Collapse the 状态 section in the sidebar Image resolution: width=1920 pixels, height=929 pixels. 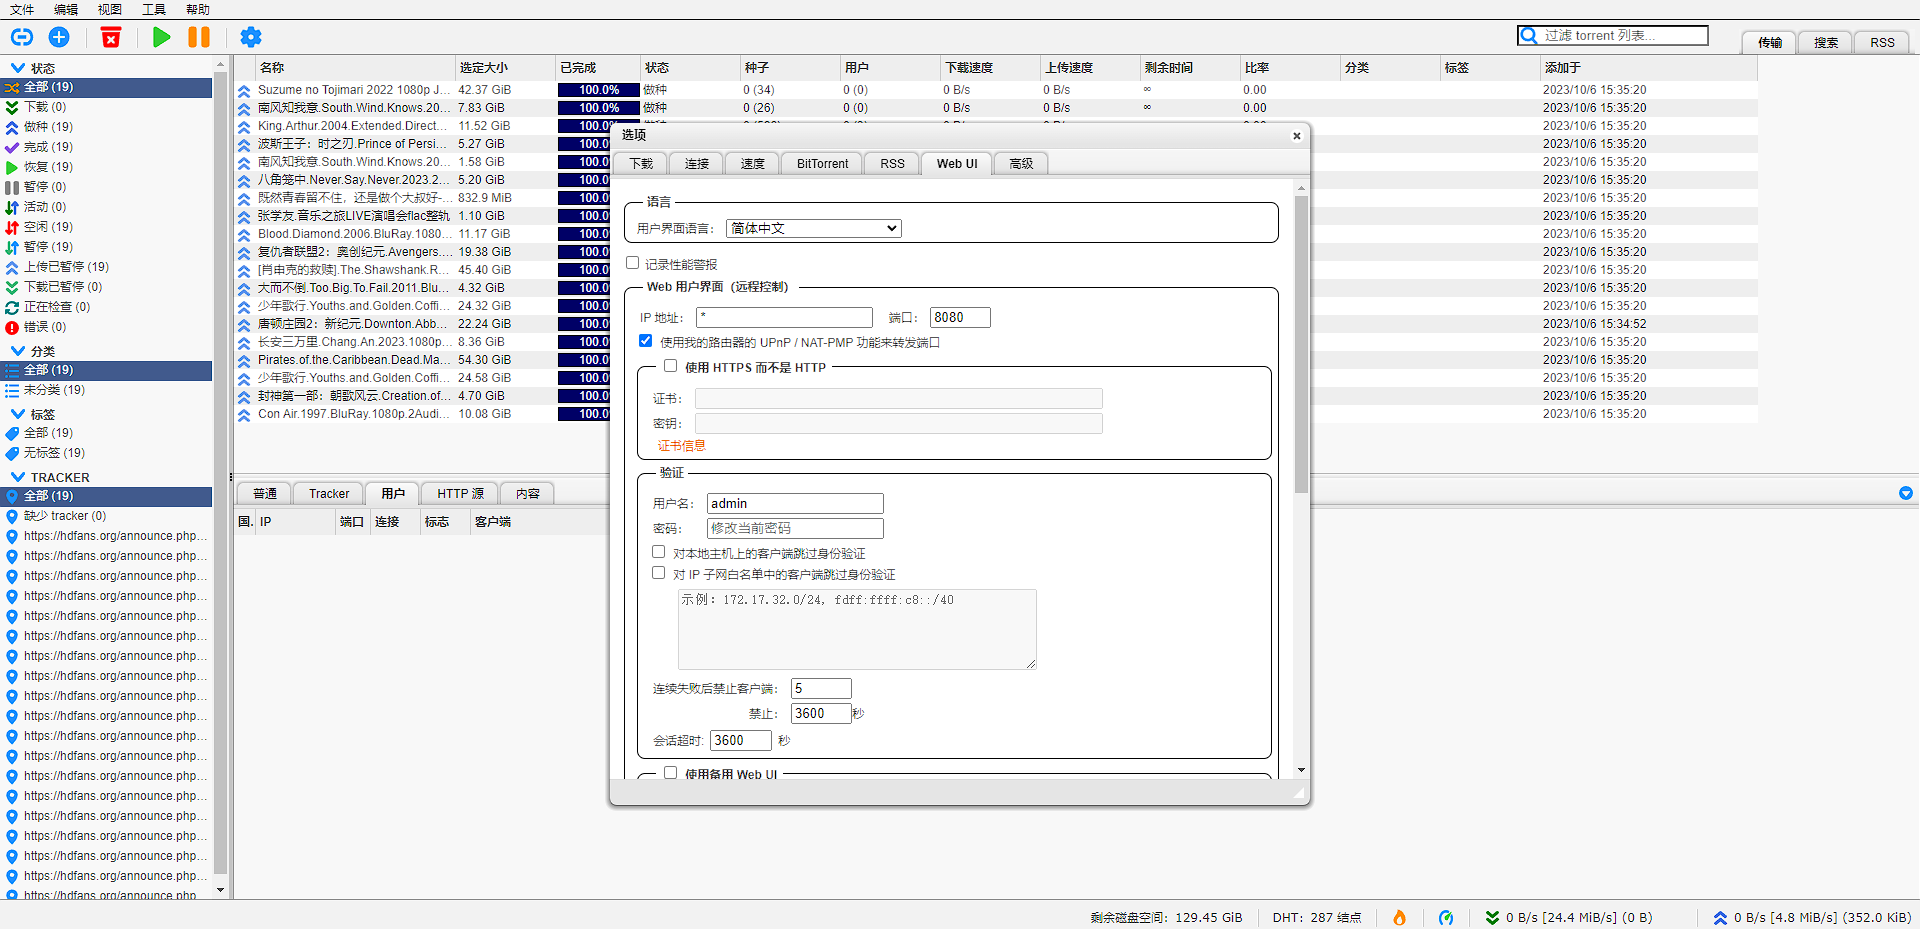[18, 68]
